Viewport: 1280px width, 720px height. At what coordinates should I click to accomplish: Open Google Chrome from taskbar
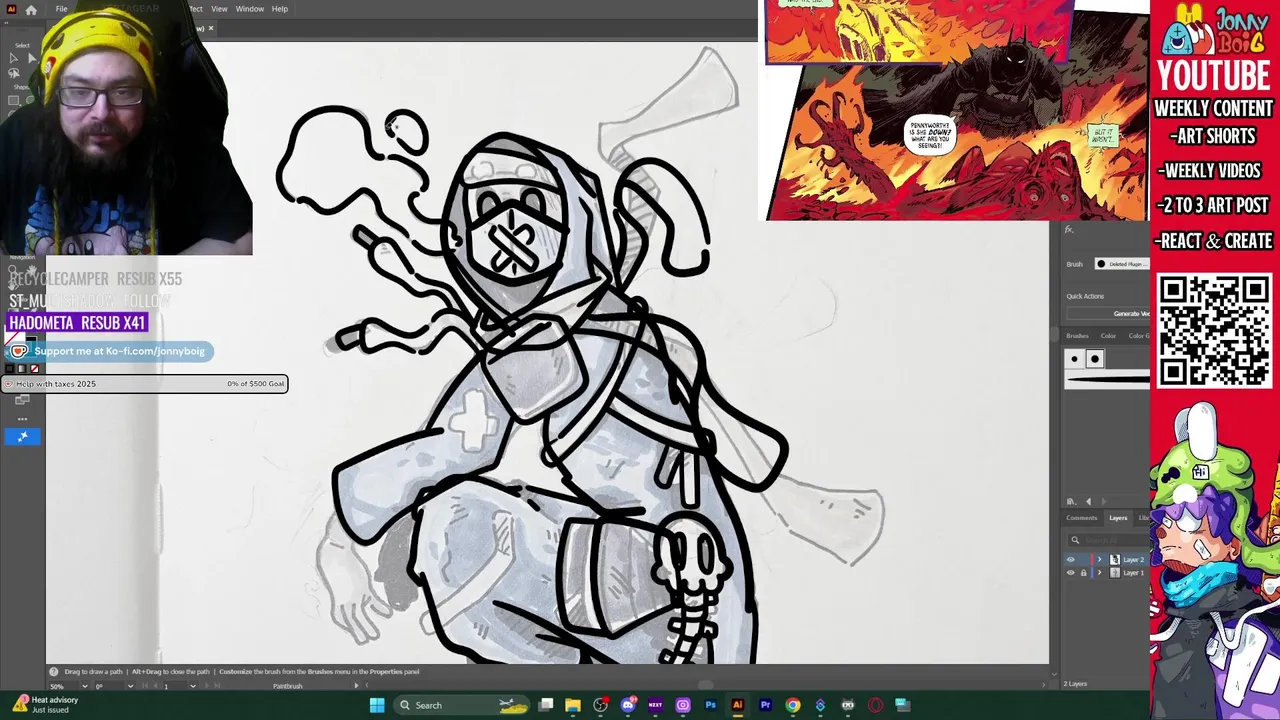pyautogui.click(x=793, y=705)
